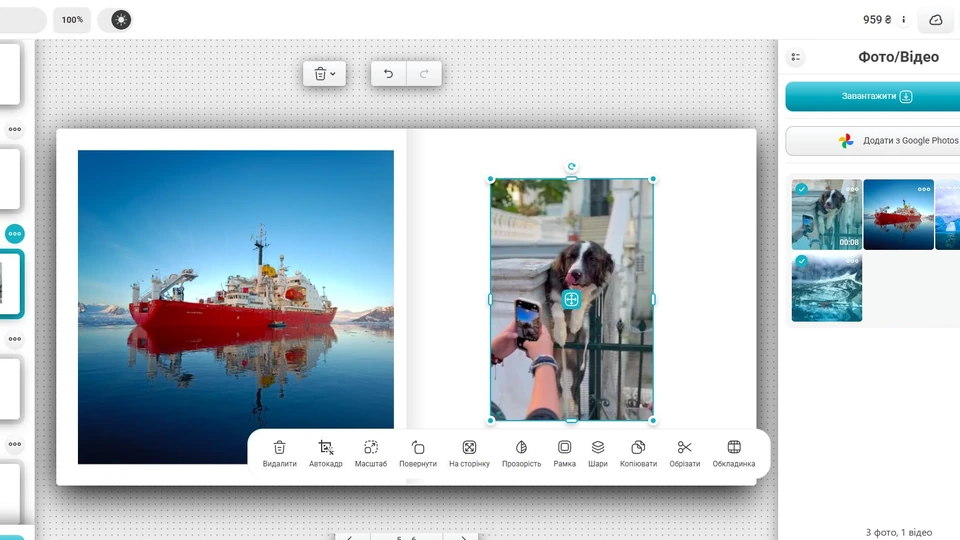
Task: Open the Шари layers tool
Action: coord(598,454)
